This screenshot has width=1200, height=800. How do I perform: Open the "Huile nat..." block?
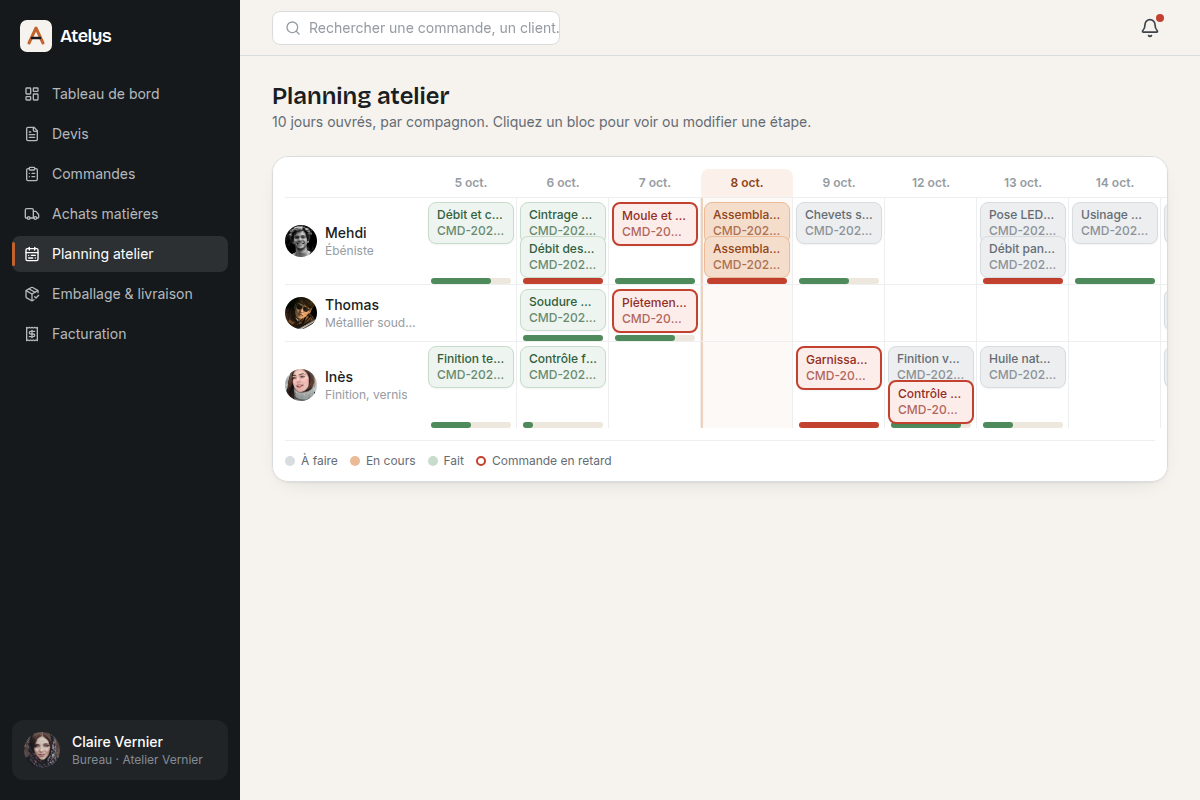tap(1023, 367)
